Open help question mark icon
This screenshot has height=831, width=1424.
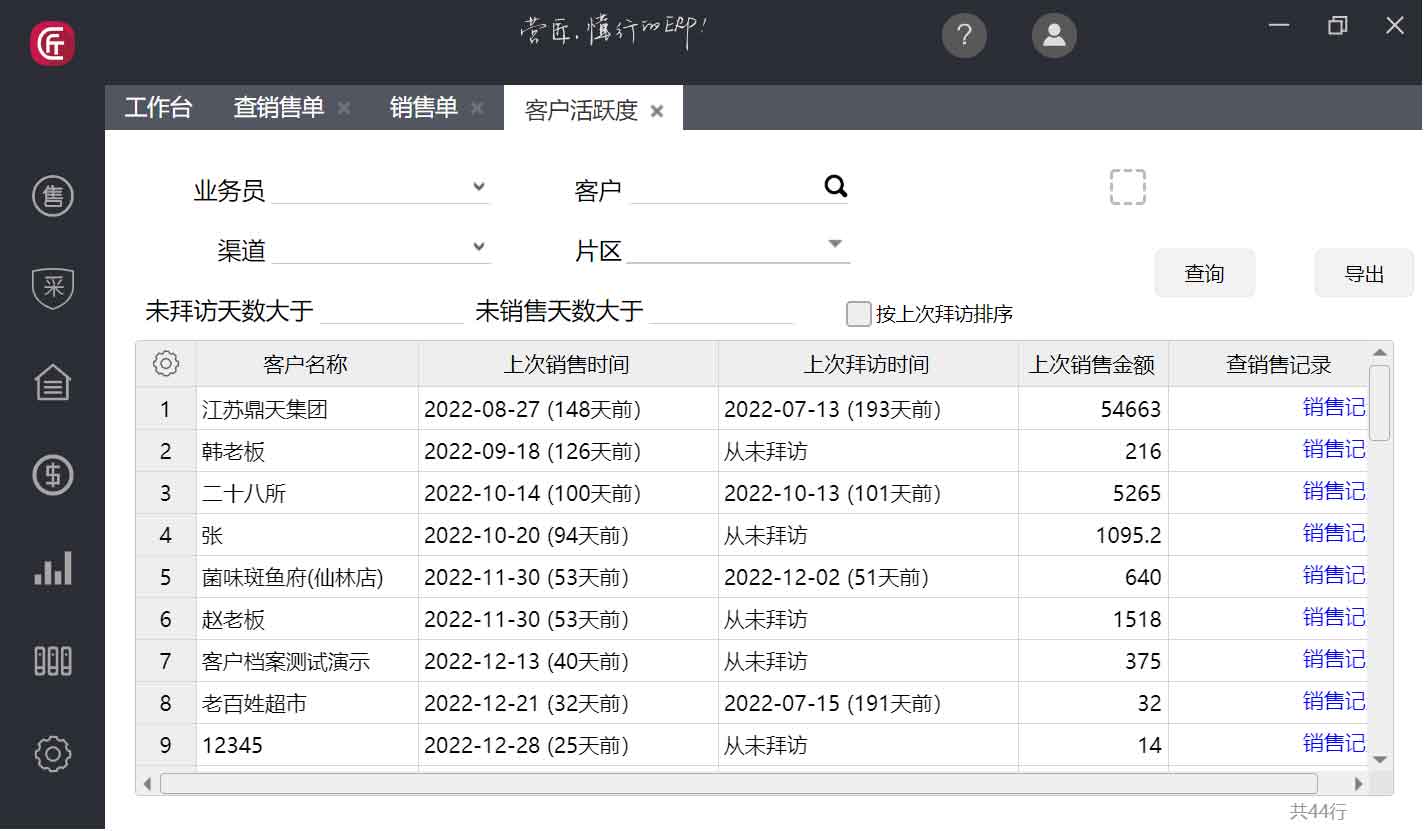[964, 36]
